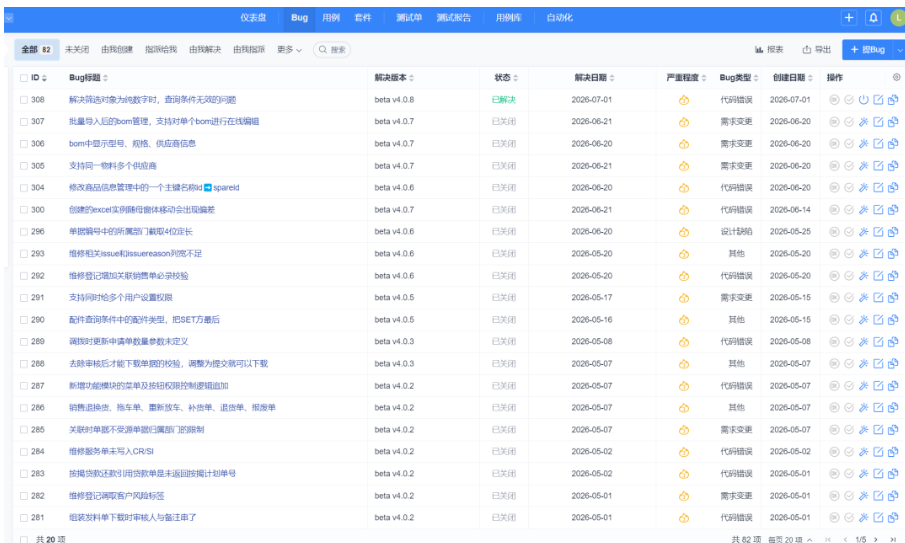Screen dimensions: 905x543
Task: Click copy icon for bug 300
Action: [893, 210]
